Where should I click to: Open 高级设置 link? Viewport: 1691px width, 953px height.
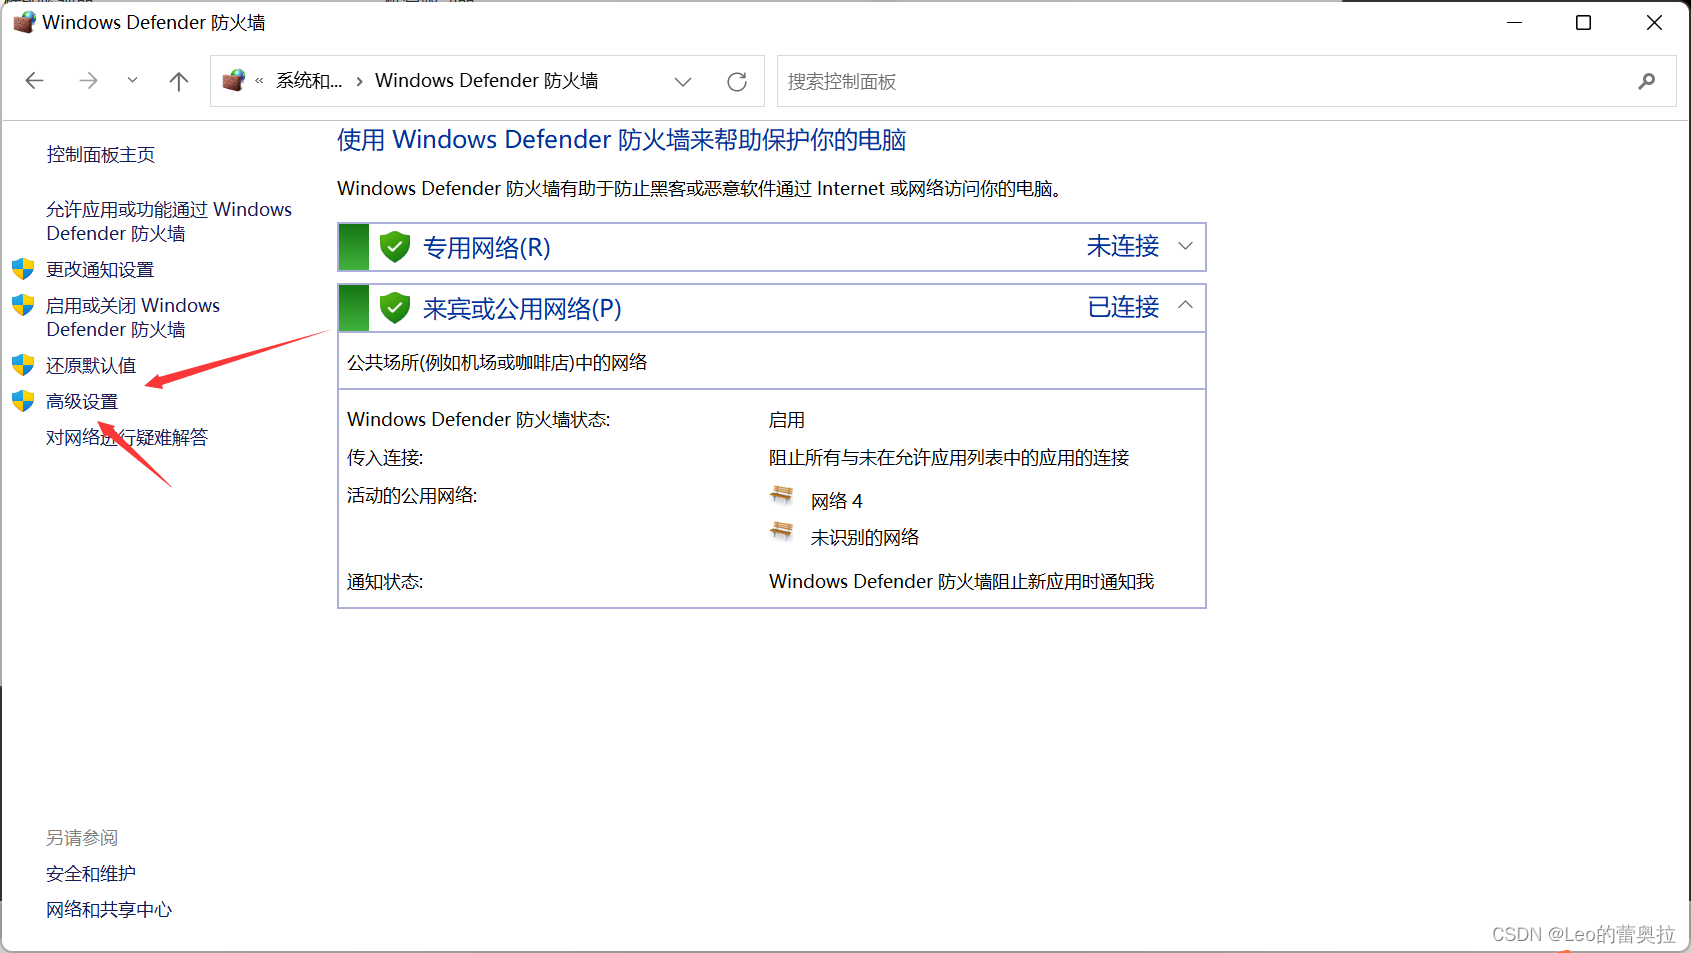(x=82, y=402)
